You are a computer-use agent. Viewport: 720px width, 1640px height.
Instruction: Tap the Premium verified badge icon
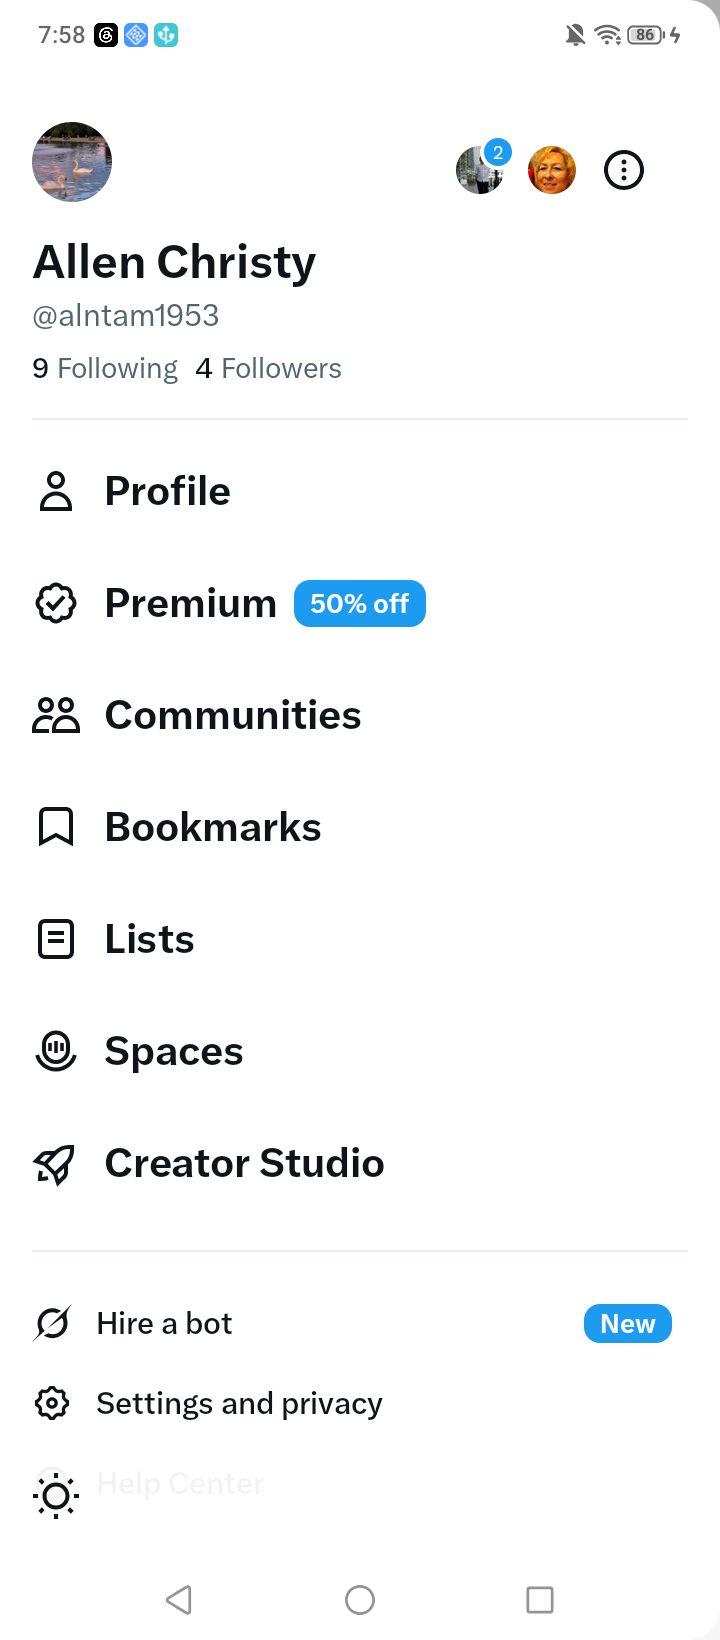pos(56,603)
